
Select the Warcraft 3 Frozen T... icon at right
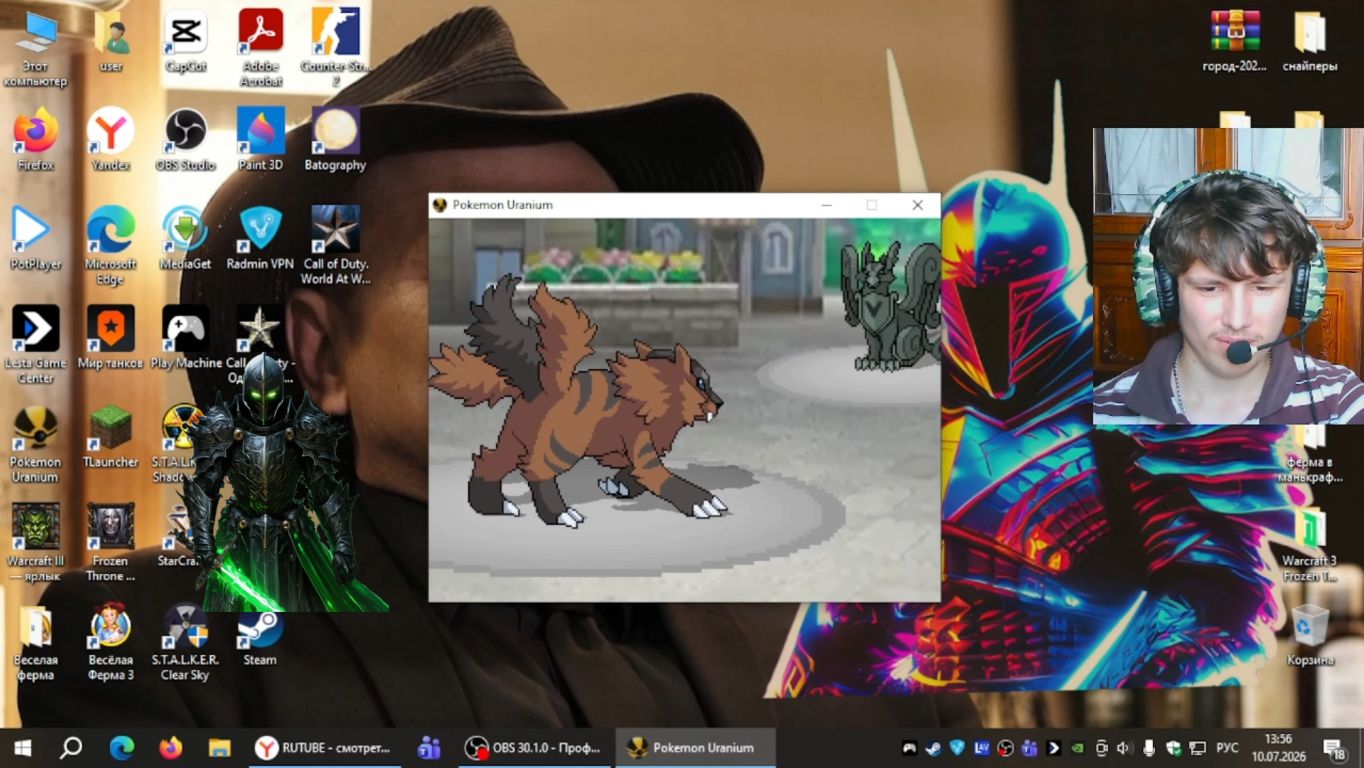tap(1310, 544)
